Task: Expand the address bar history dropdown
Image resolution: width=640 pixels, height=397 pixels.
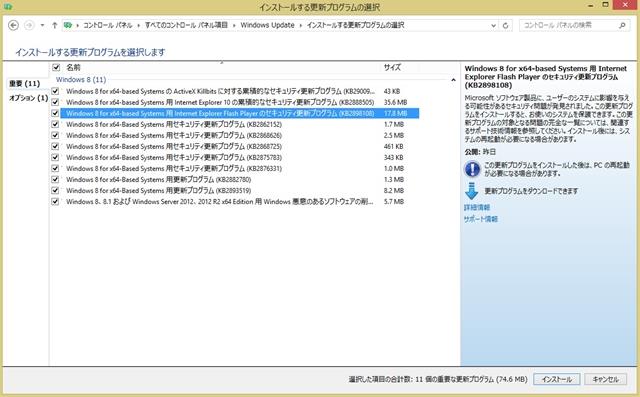Action: coord(493,25)
